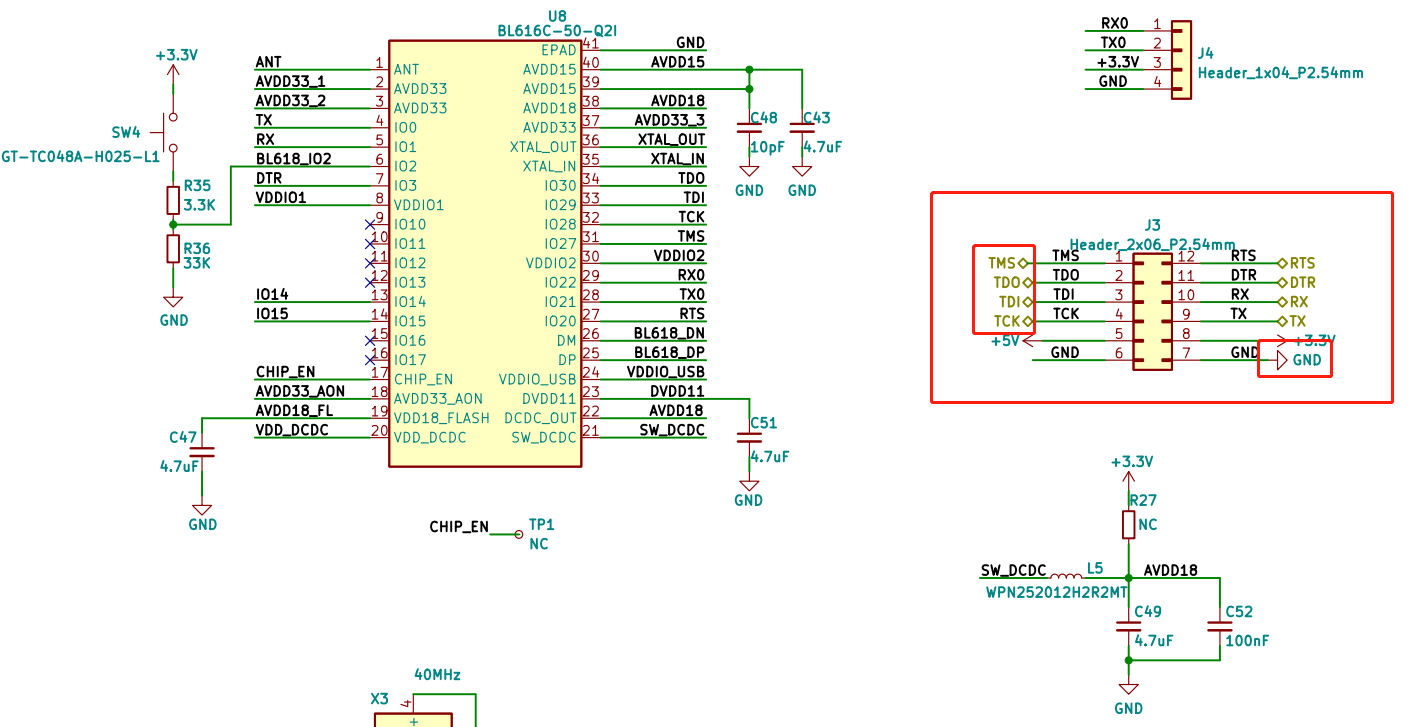
Task: Select the DTR hierarchical label right of J3
Action: coord(1298,283)
